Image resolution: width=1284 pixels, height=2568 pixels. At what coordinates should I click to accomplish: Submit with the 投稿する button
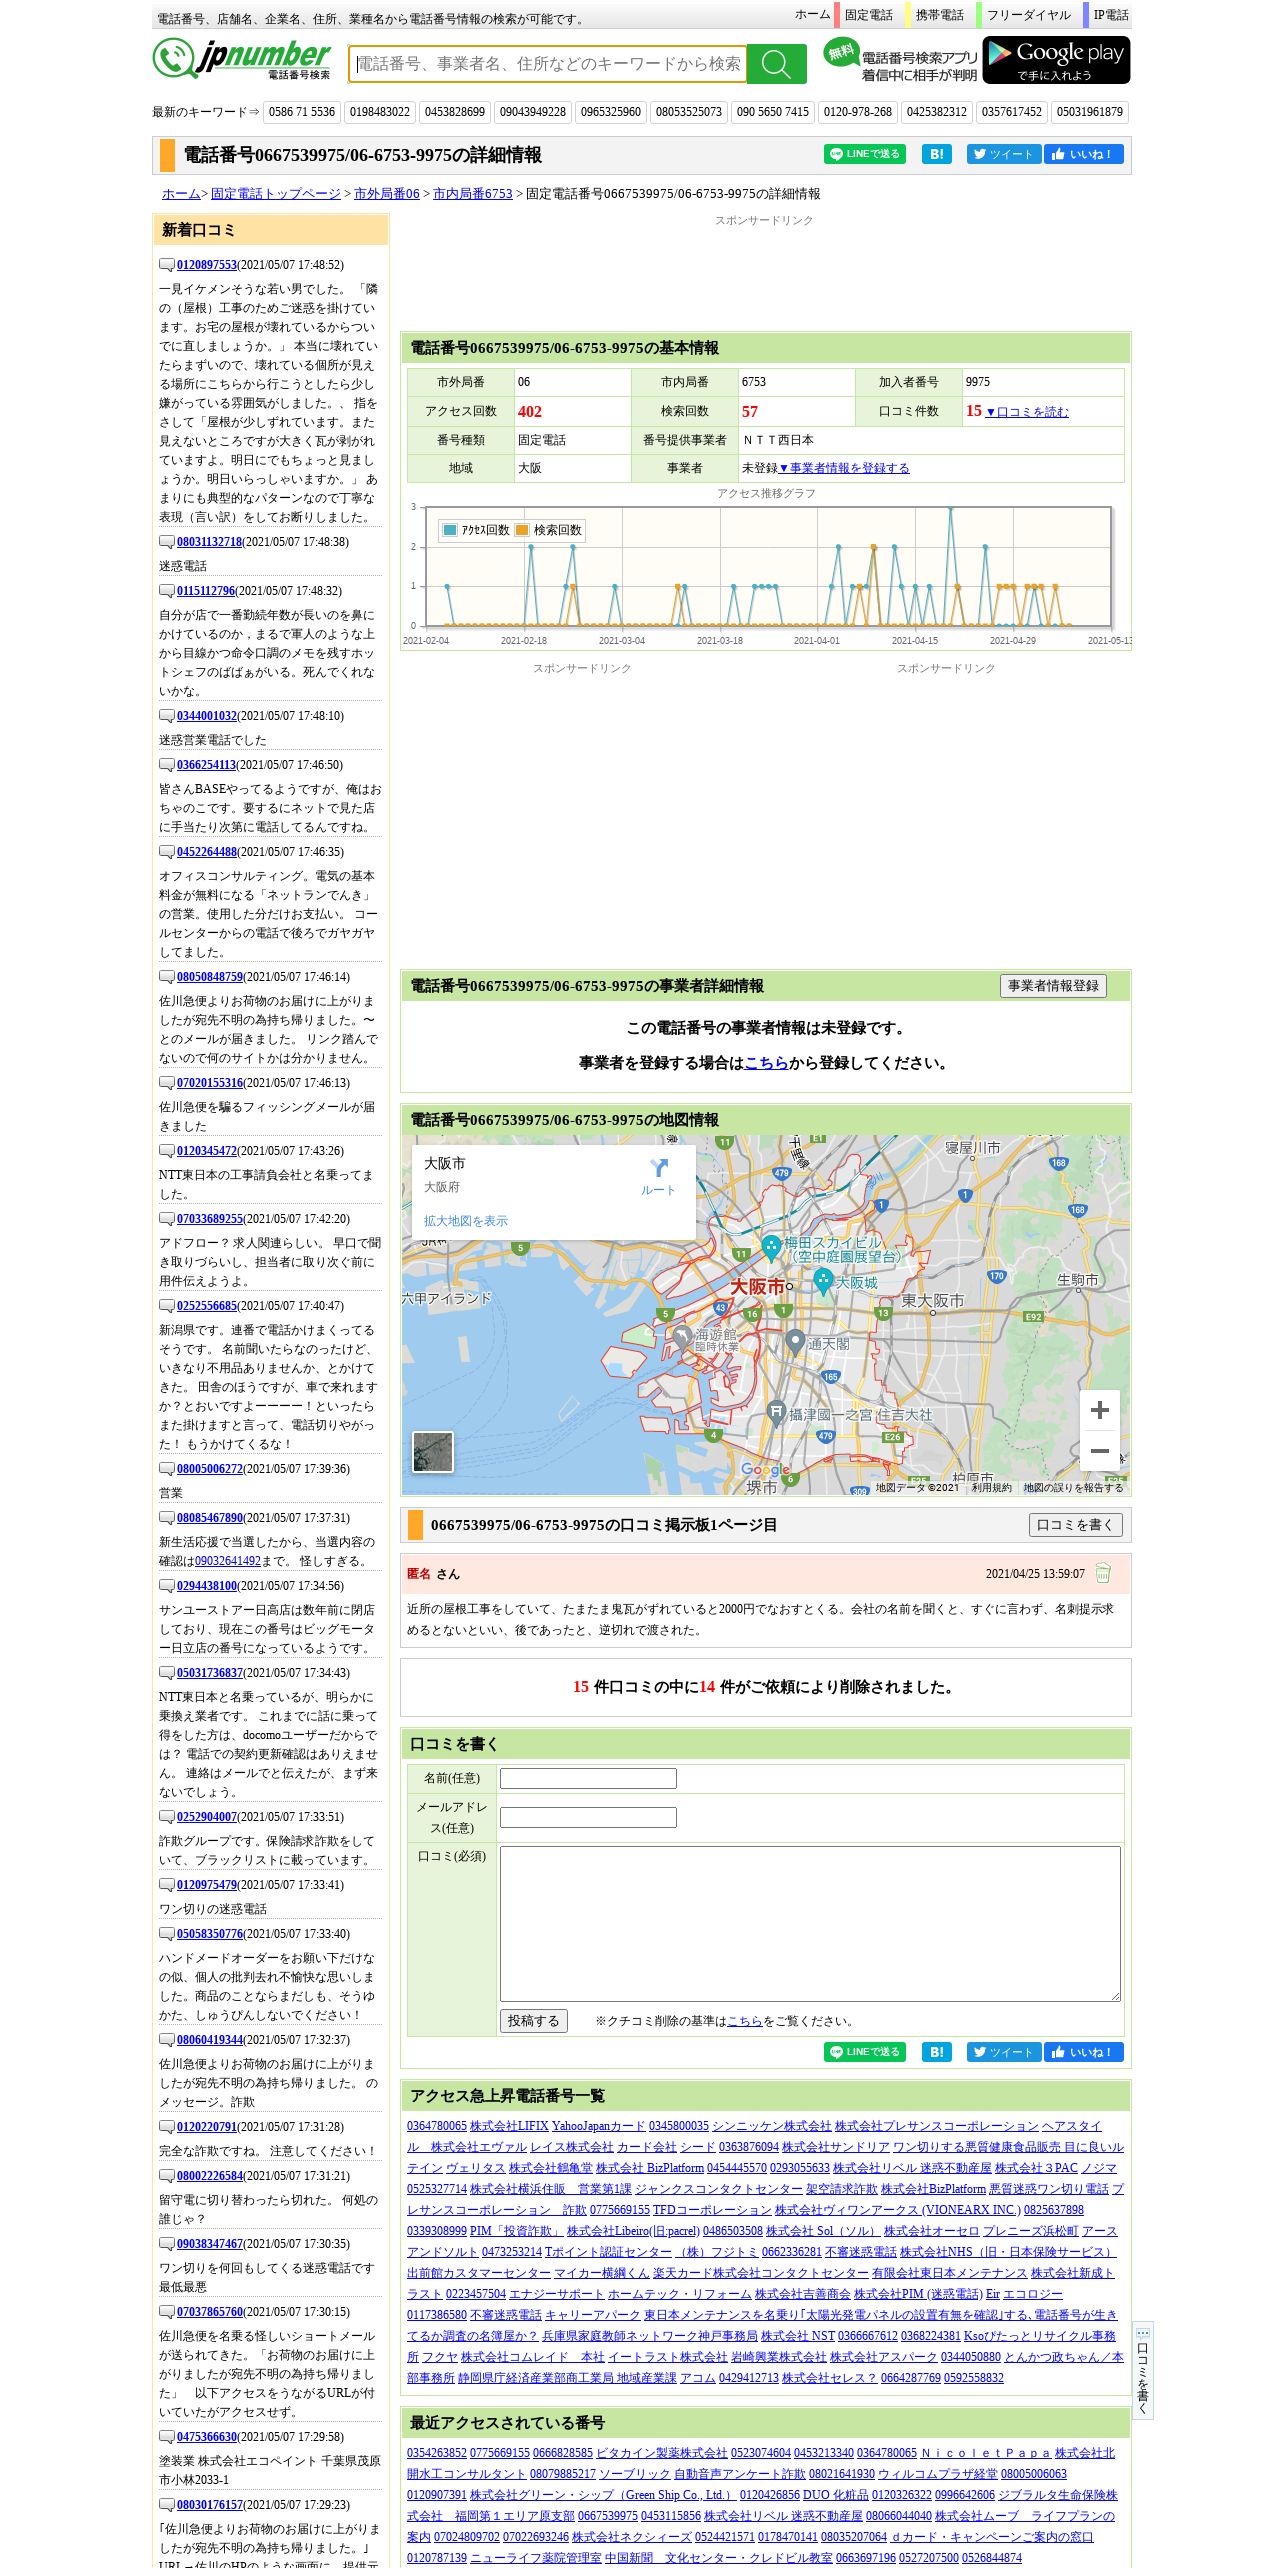coord(534,2021)
